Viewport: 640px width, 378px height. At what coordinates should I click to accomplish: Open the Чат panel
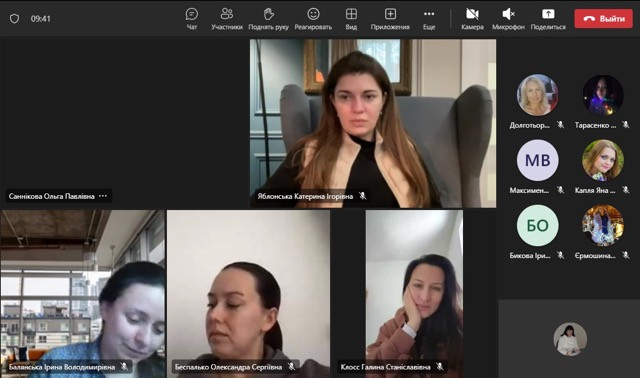click(x=191, y=14)
